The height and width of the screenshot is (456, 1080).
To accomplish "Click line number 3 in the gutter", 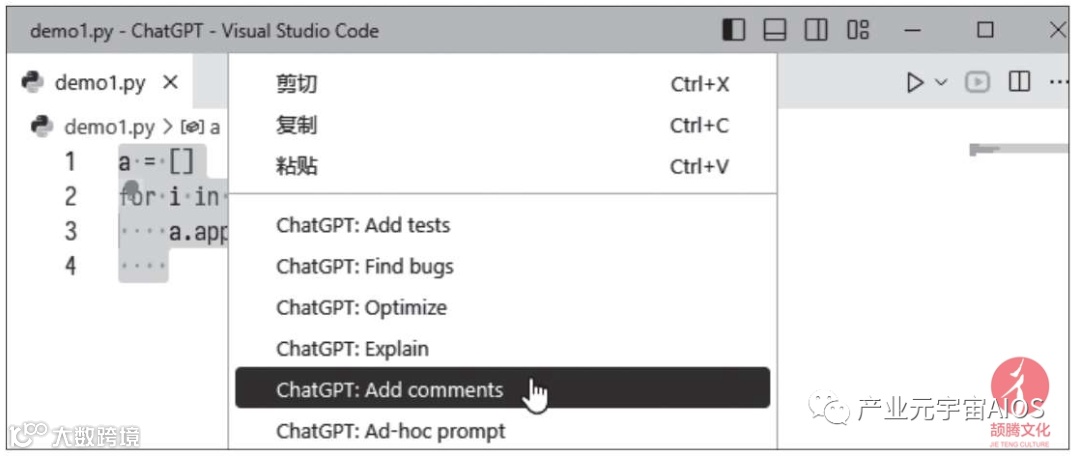I will 70,231.
